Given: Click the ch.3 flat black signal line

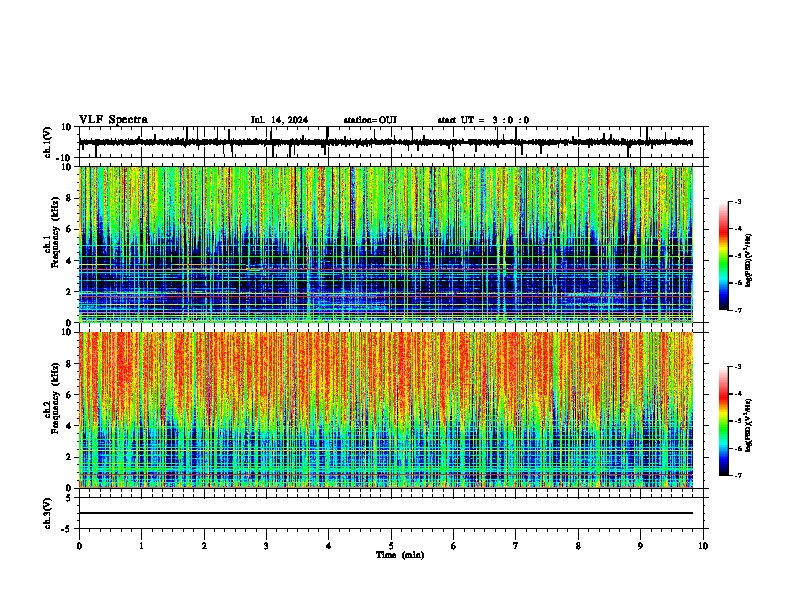Looking at the screenshot, I should [x=386, y=513].
